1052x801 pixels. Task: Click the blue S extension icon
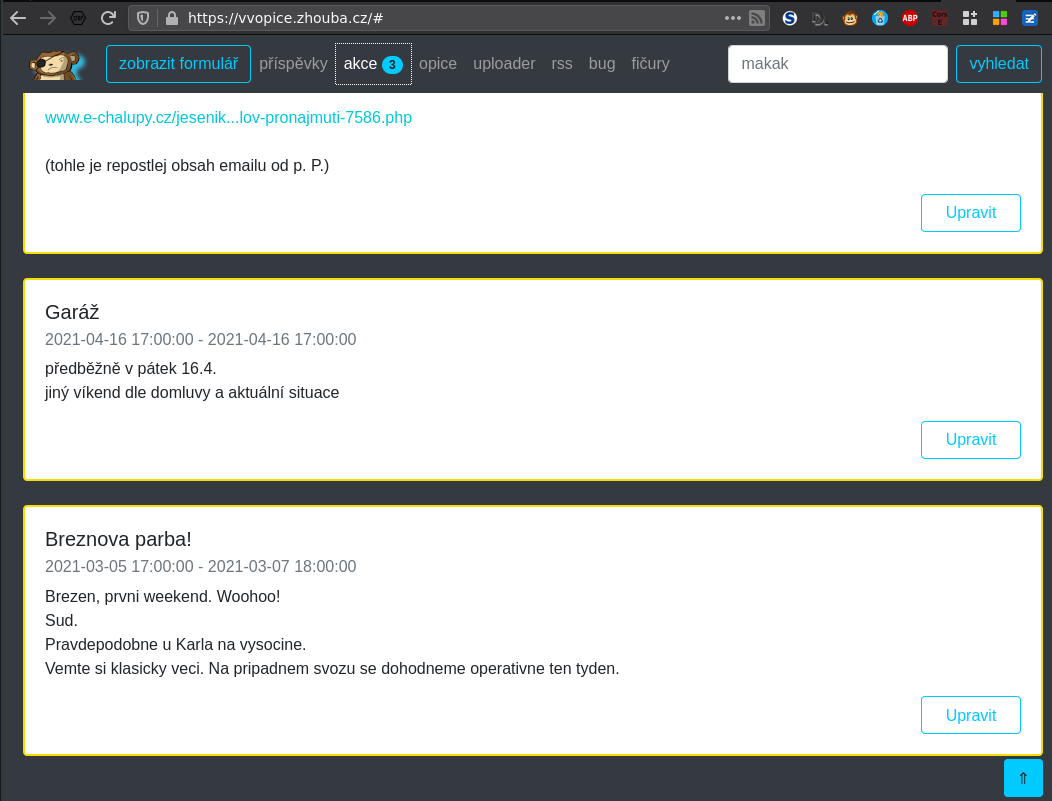click(790, 18)
